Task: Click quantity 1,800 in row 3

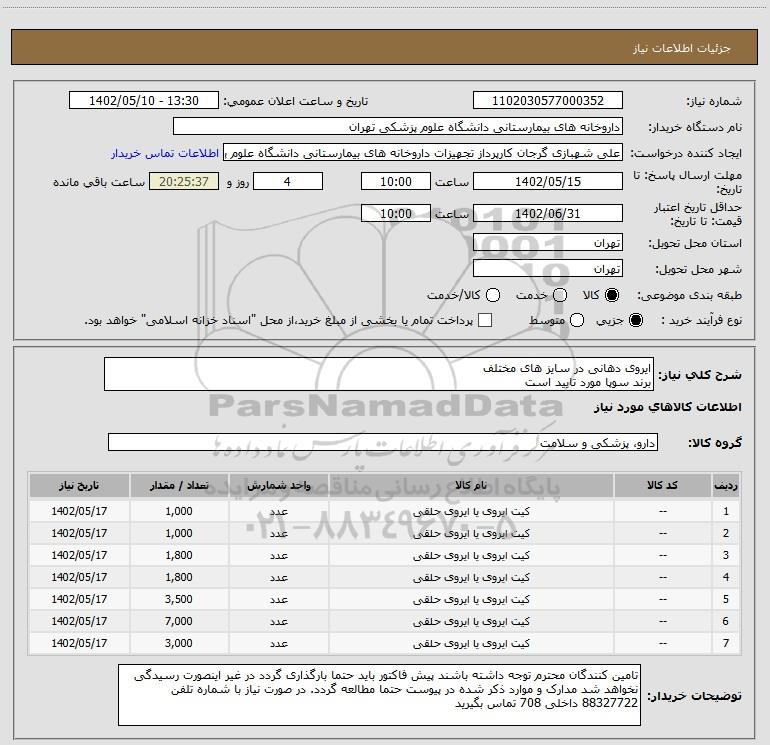Action: pos(179,555)
